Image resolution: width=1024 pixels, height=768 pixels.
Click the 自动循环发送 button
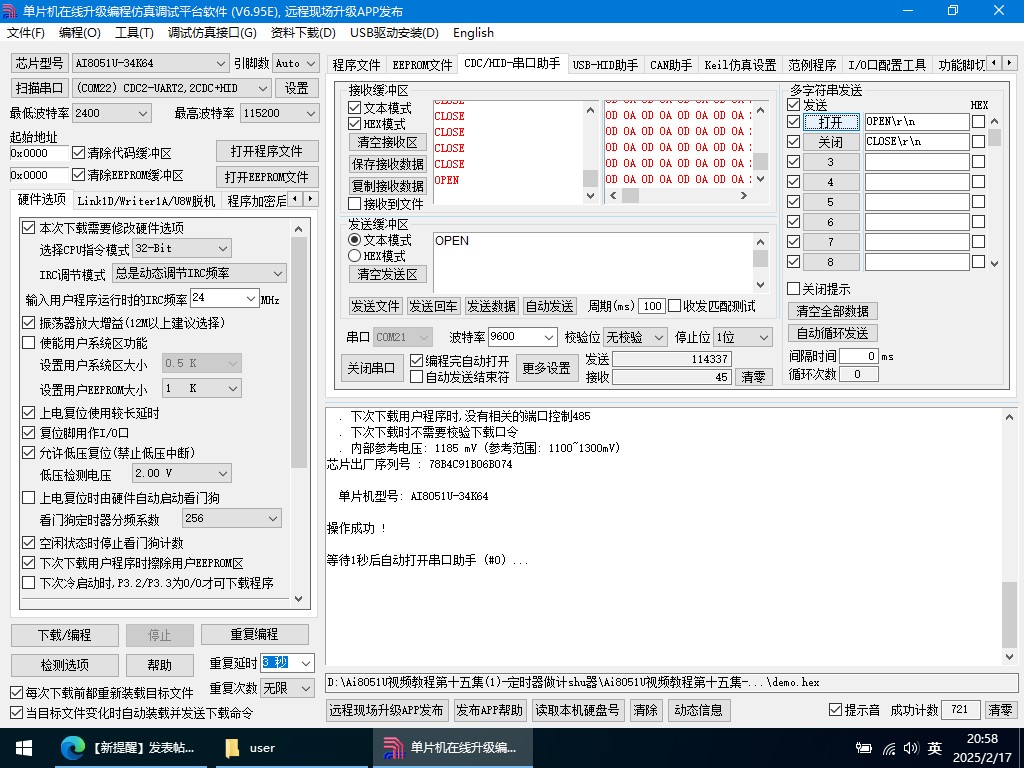tap(832, 333)
